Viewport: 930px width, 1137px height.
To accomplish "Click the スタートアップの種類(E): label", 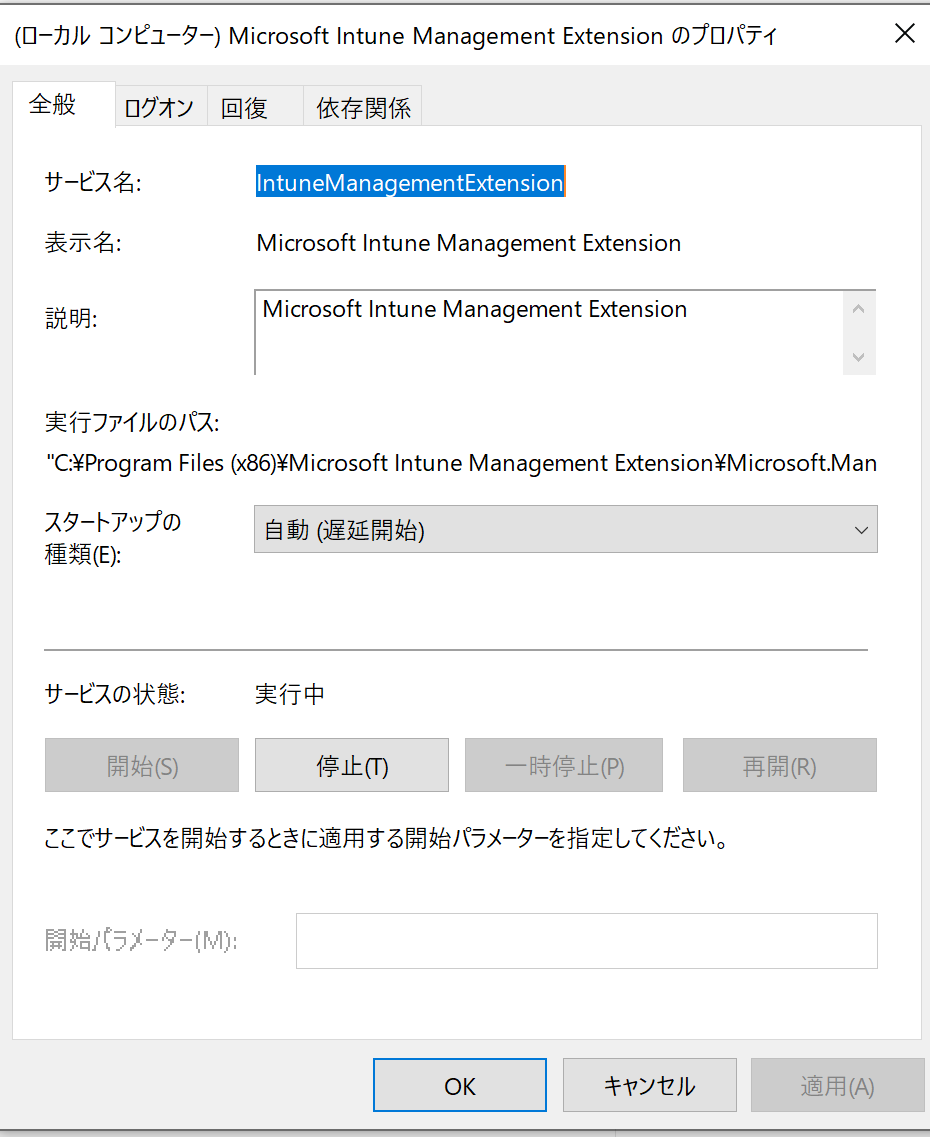I will point(112,538).
